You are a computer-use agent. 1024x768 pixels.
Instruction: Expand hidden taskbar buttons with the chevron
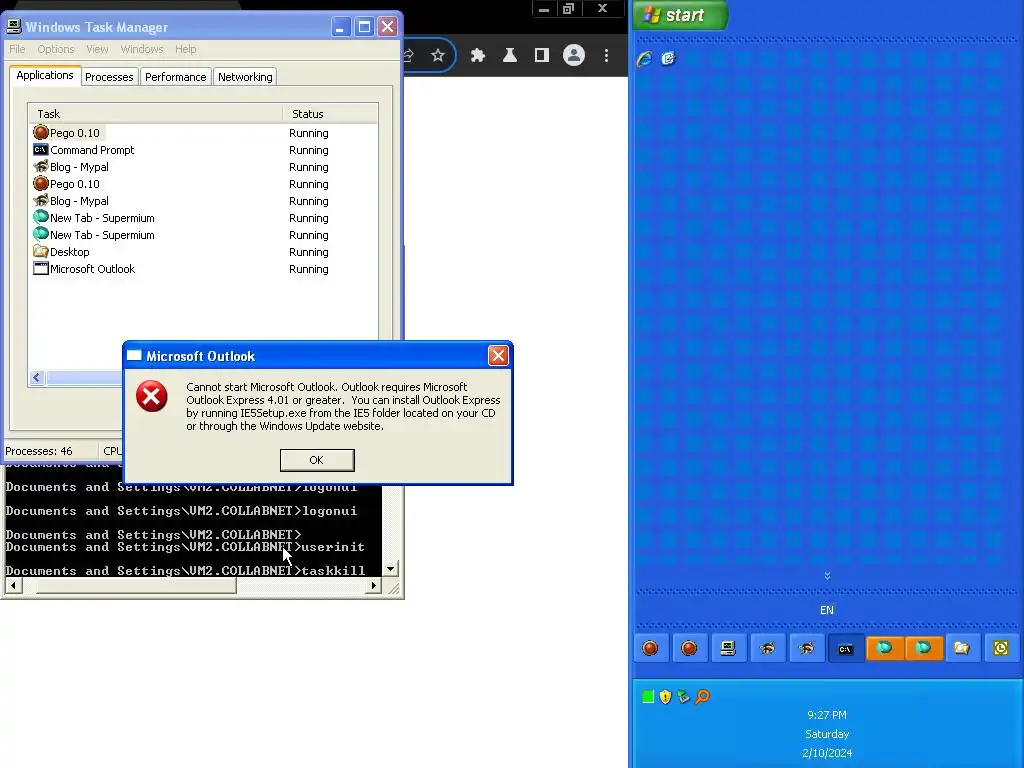827,575
